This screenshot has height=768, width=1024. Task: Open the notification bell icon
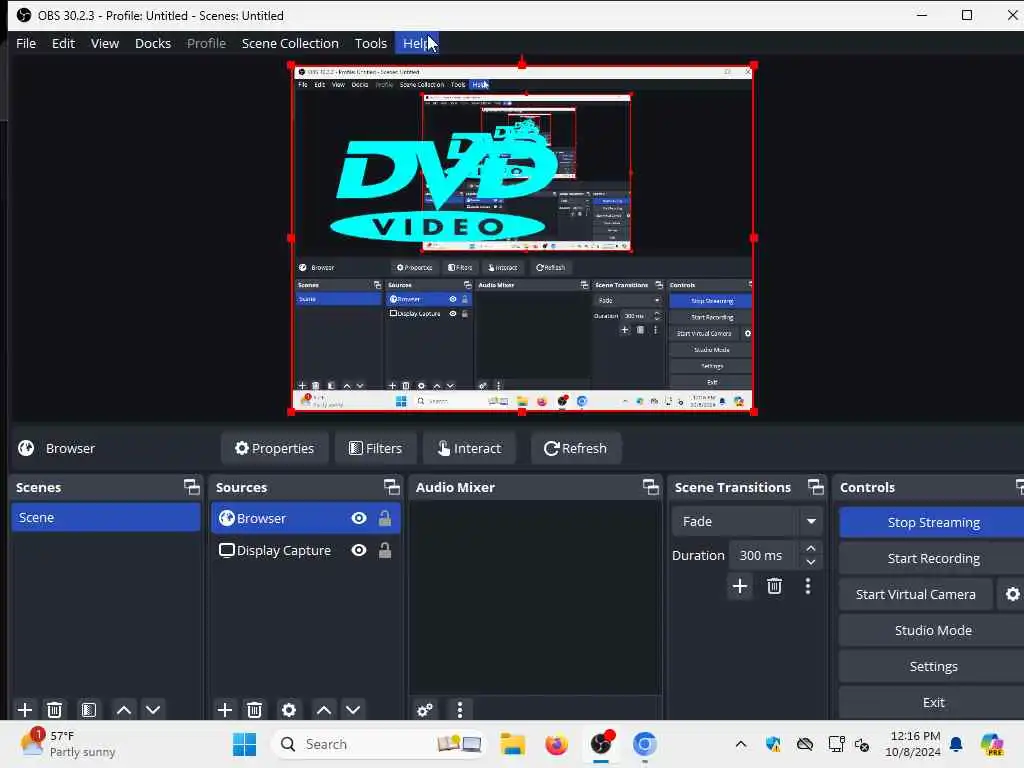pyautogui.click(x=956, y=744)
